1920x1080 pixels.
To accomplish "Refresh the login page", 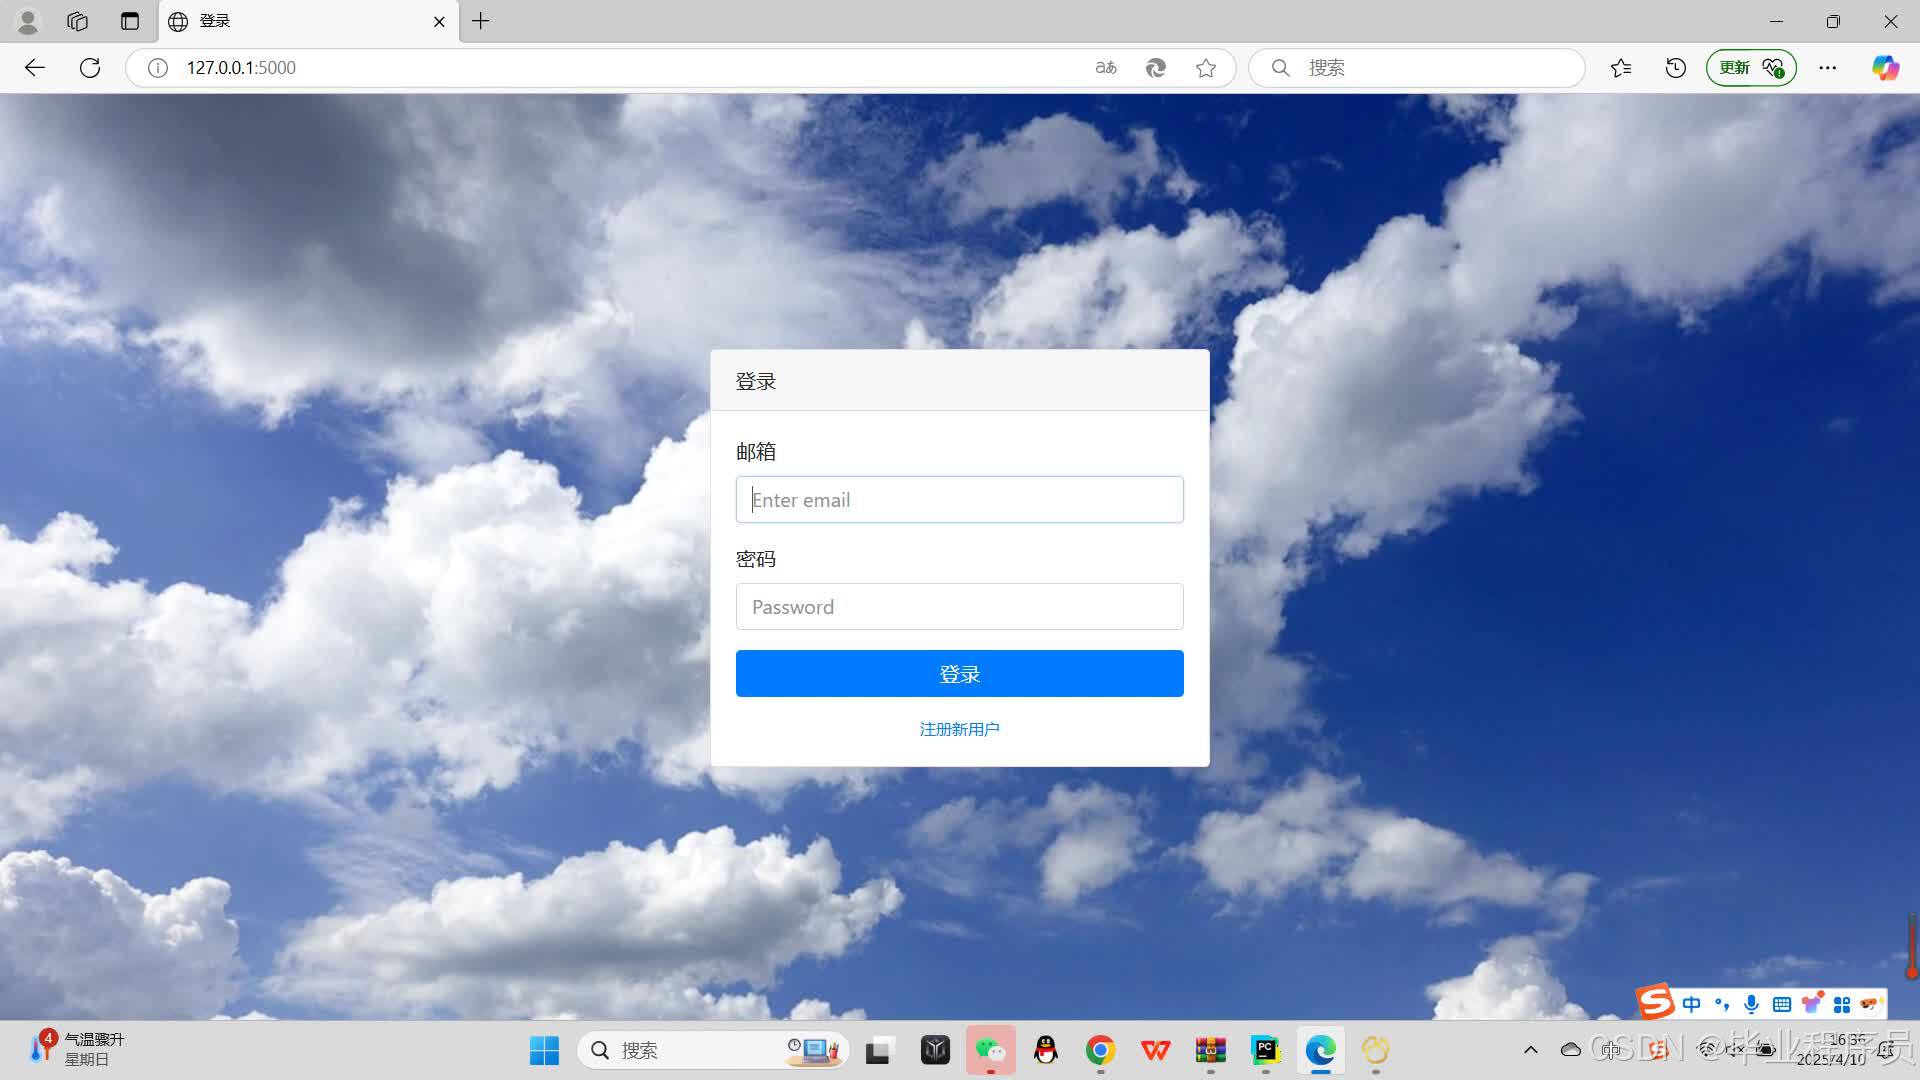I will click(x=90, y=67).
